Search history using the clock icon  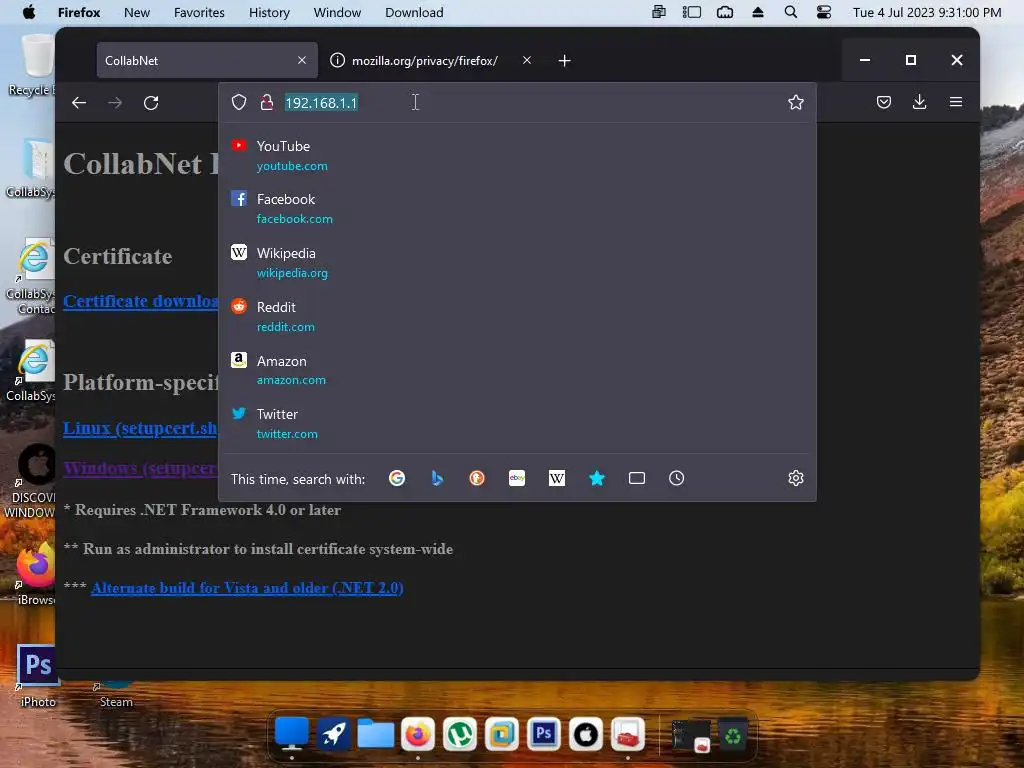[677, 479]
